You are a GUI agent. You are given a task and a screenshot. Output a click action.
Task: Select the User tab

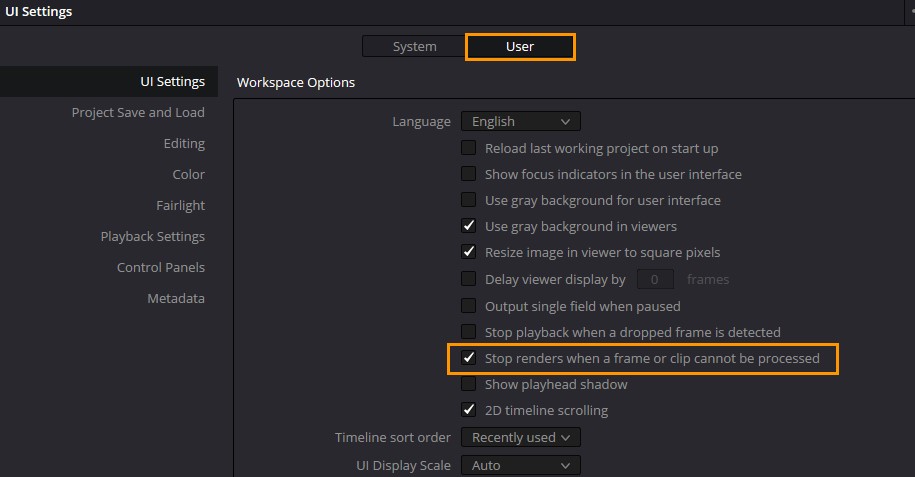coord(520,46)
